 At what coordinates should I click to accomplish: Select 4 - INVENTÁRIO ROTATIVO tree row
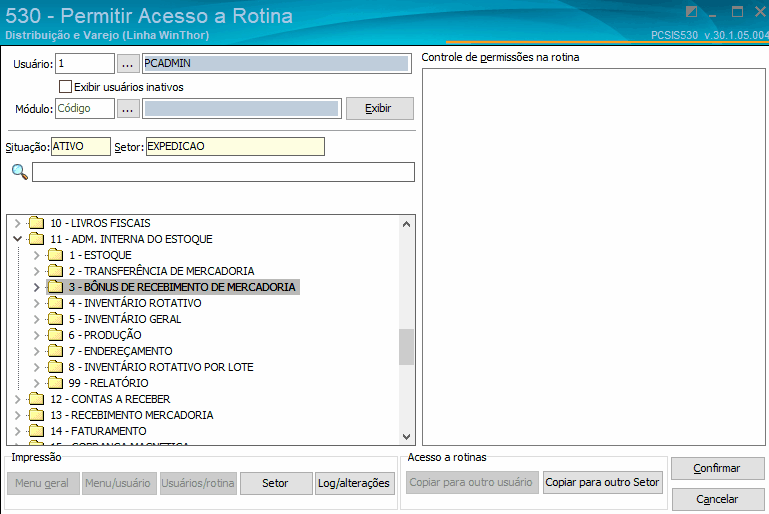135,303
